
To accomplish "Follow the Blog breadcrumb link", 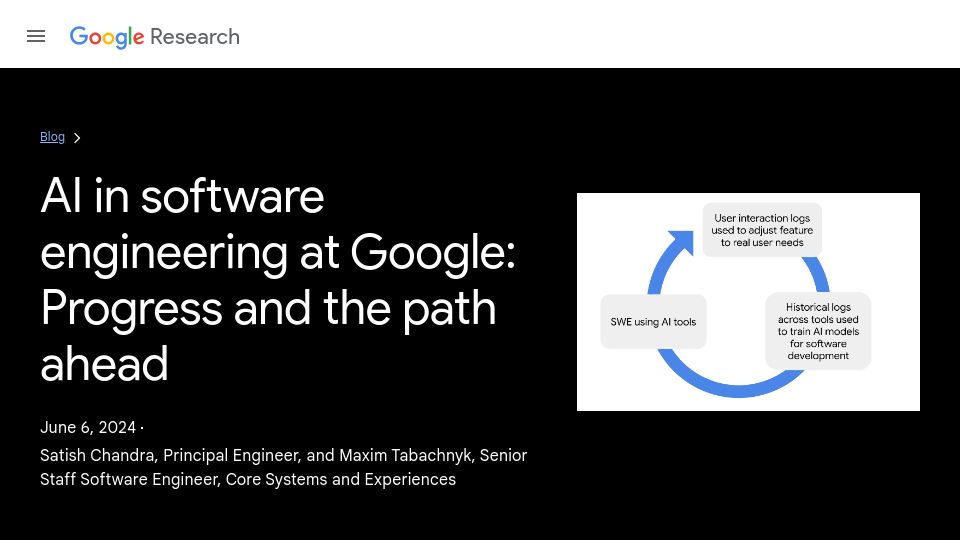I will 52,137.
